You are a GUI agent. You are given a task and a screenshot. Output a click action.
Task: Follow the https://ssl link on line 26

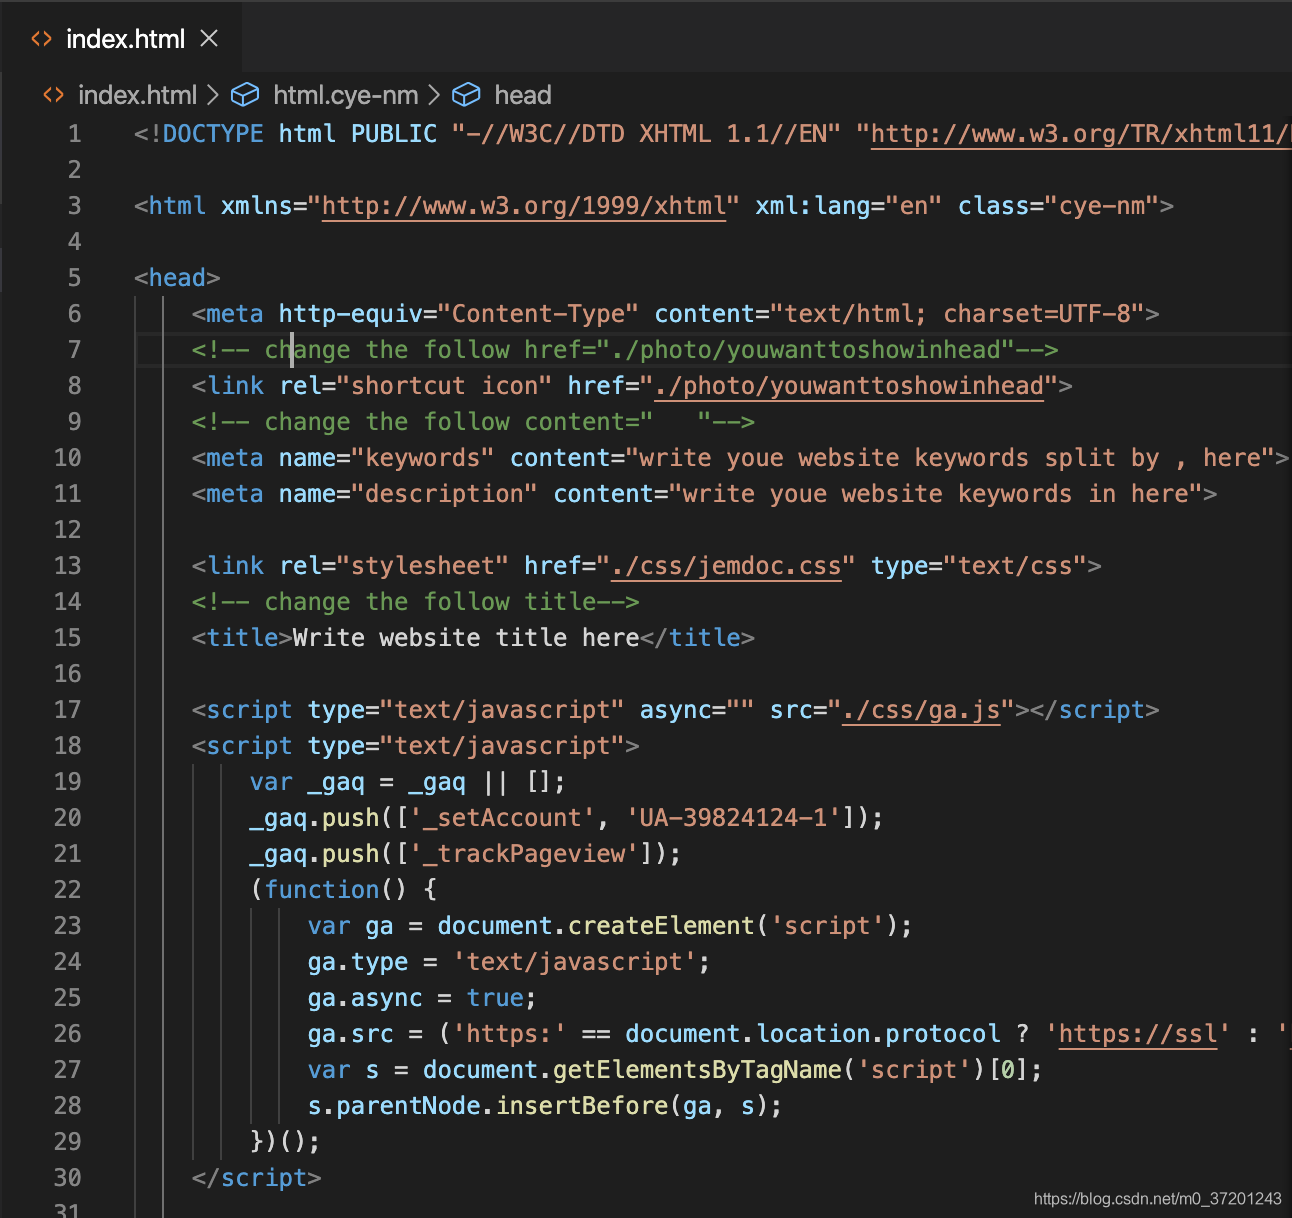1139,1034
